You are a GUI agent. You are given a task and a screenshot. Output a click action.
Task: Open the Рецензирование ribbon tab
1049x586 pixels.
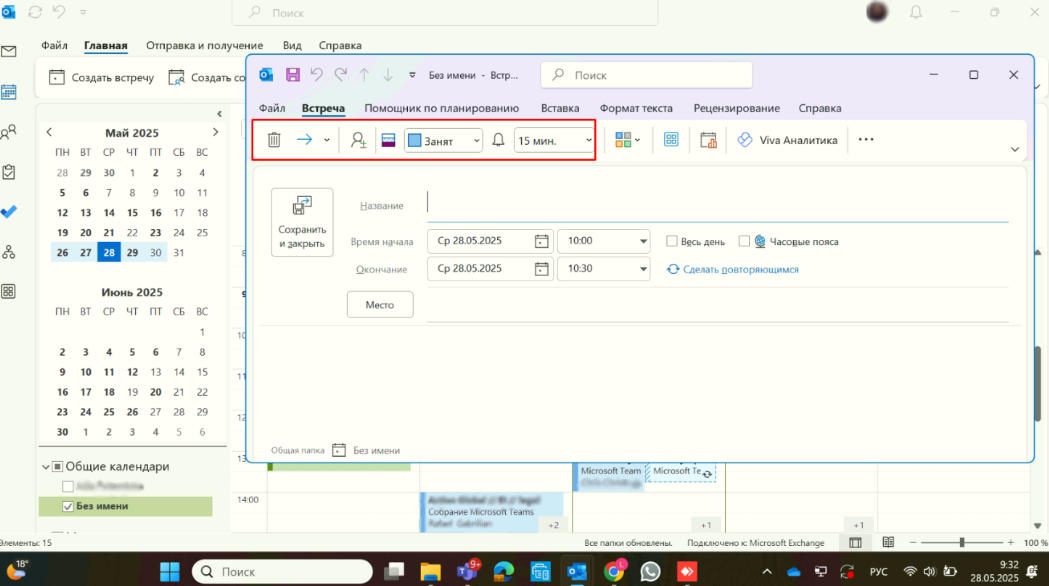[x=739, y=108]
